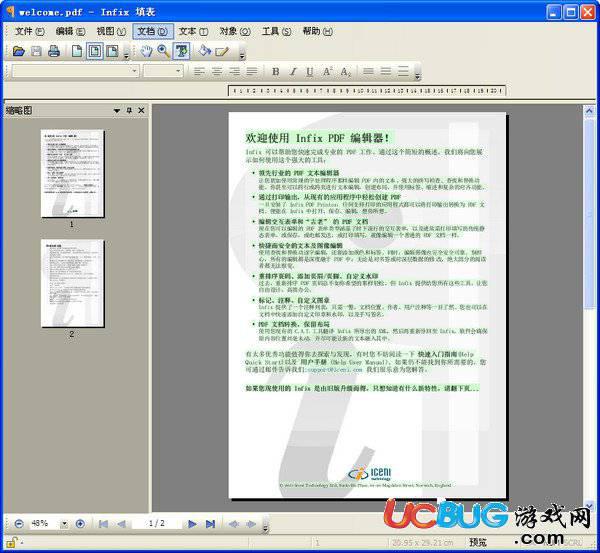
Task: Select page 2 thumbnail
Action: (x=72, y=283)
